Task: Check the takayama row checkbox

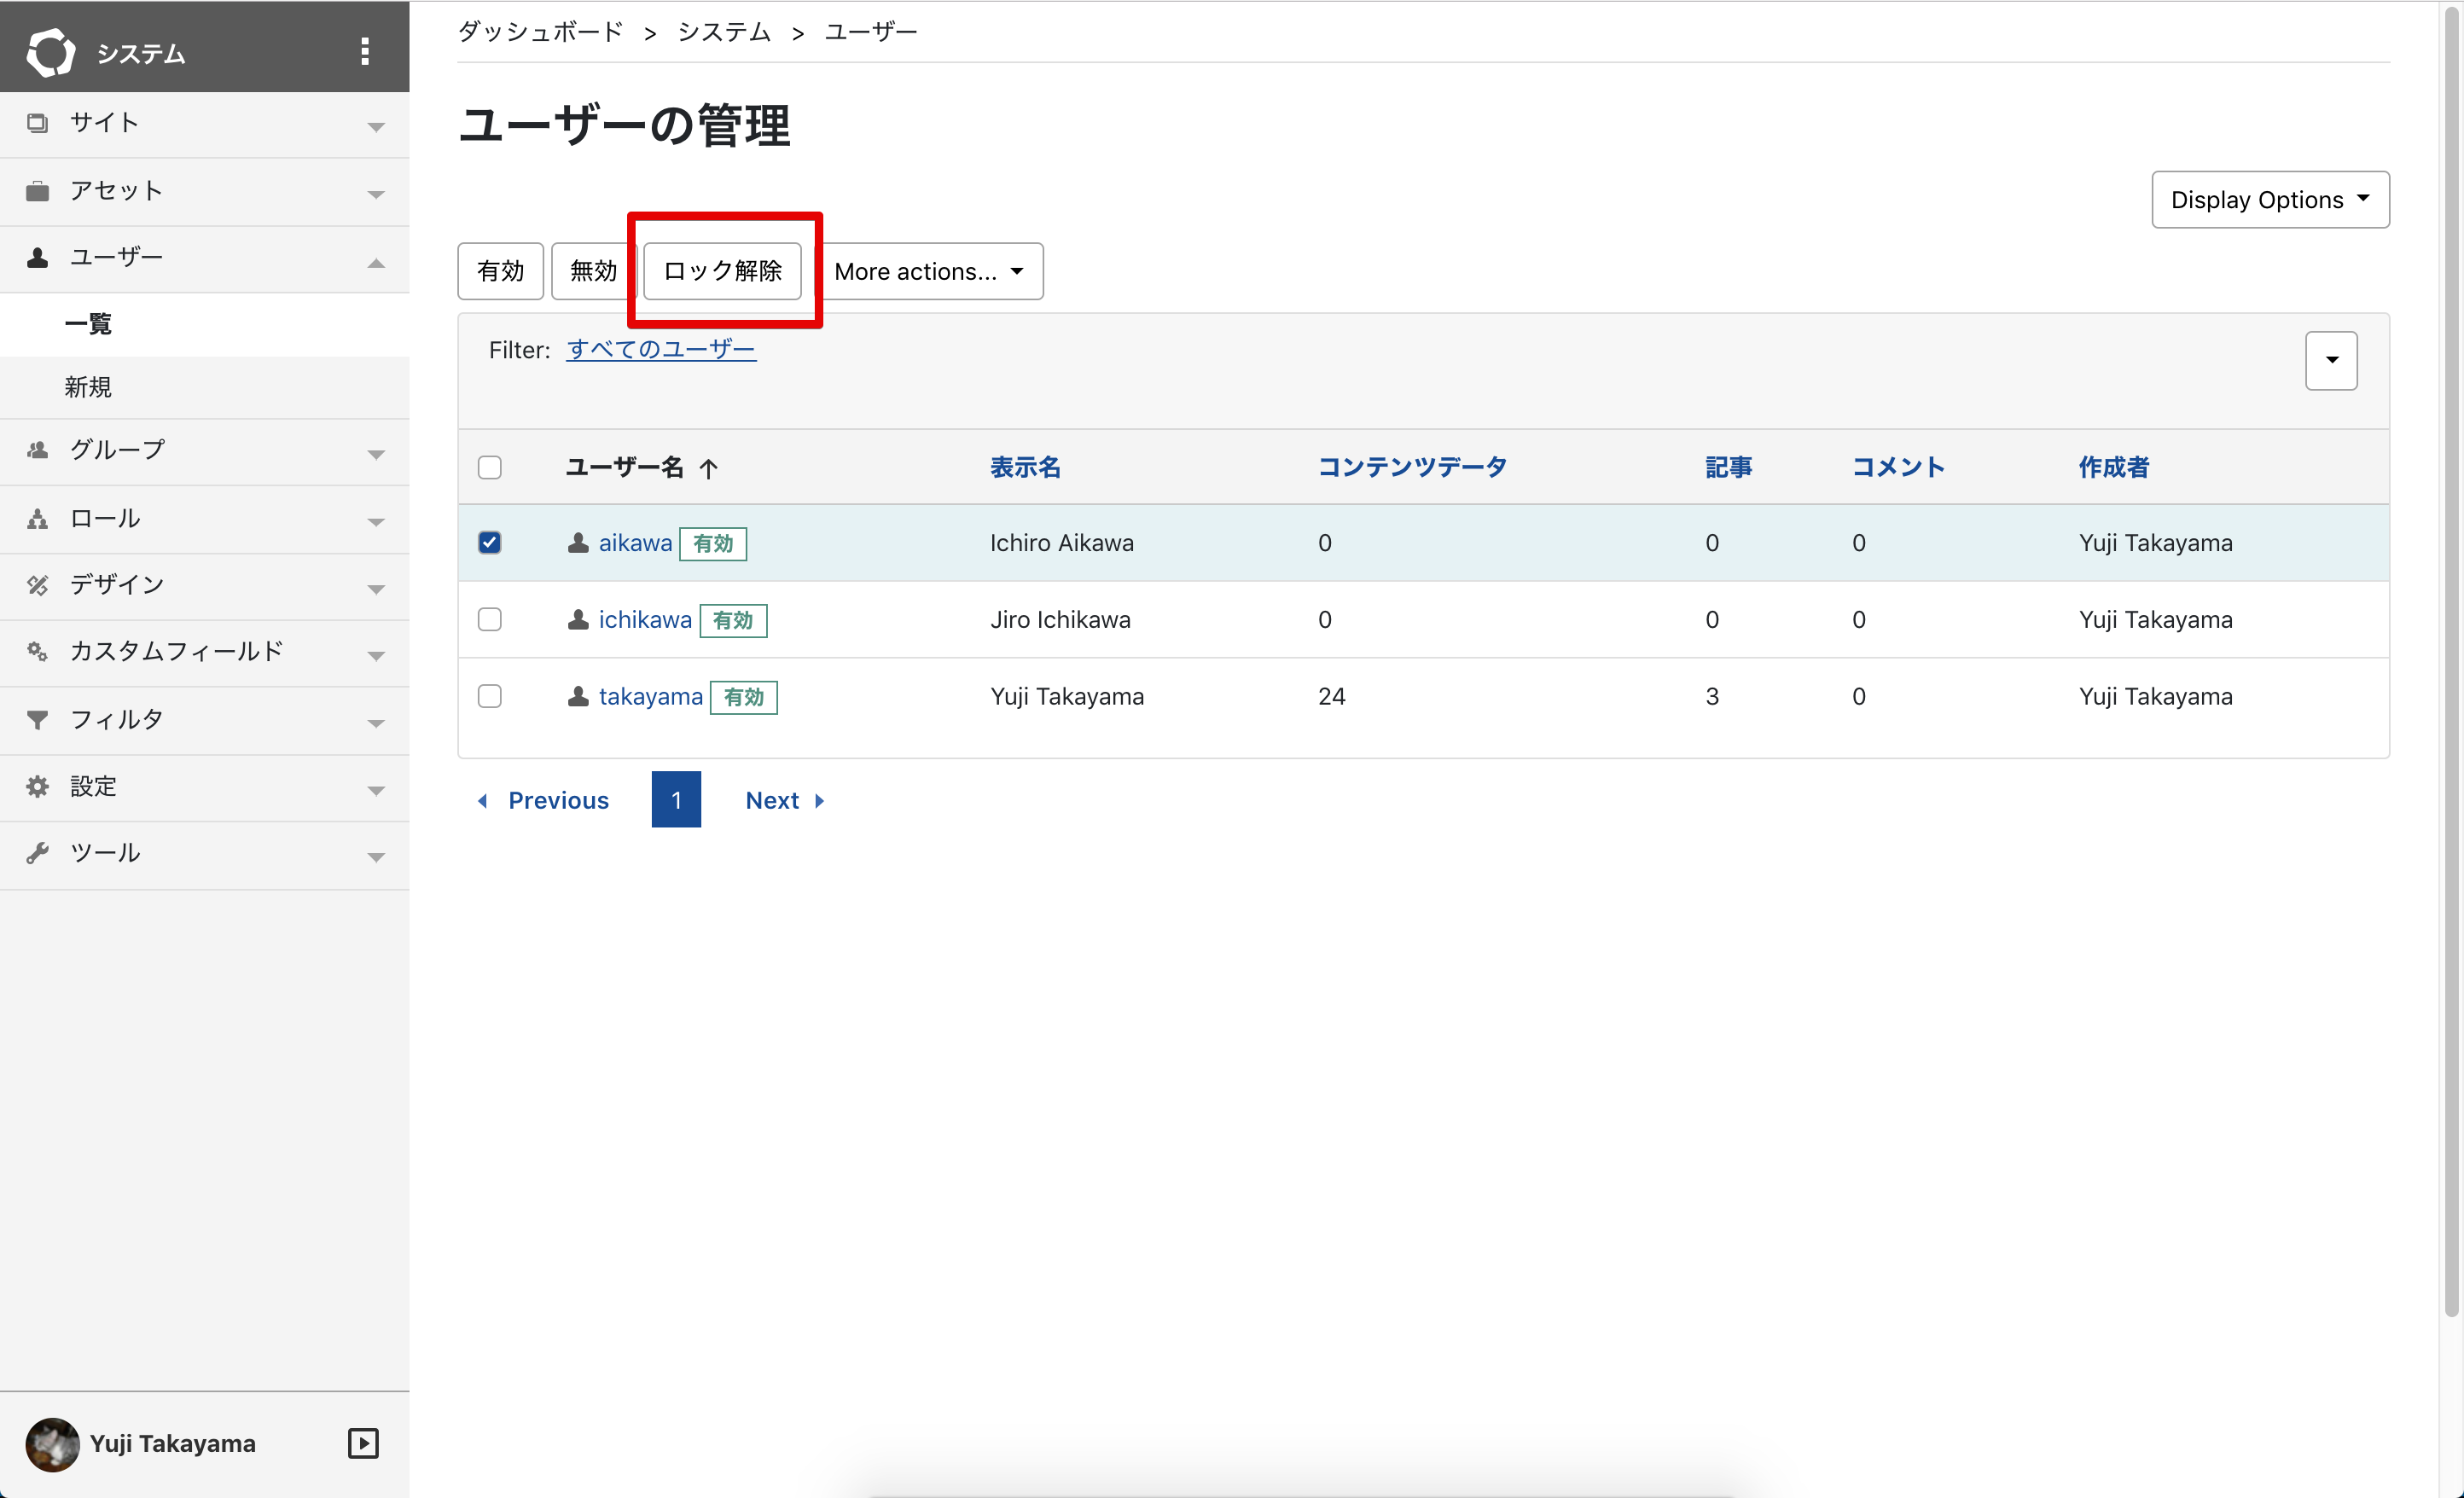Action: [490, 696]
